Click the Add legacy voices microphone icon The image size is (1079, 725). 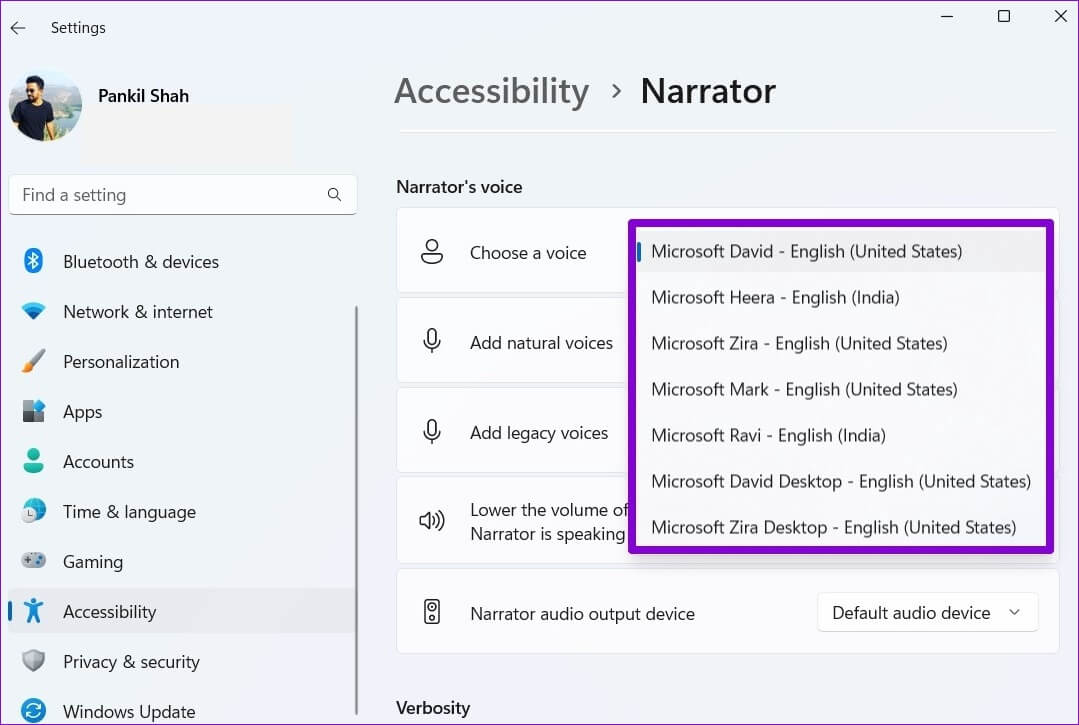(431, 431)
